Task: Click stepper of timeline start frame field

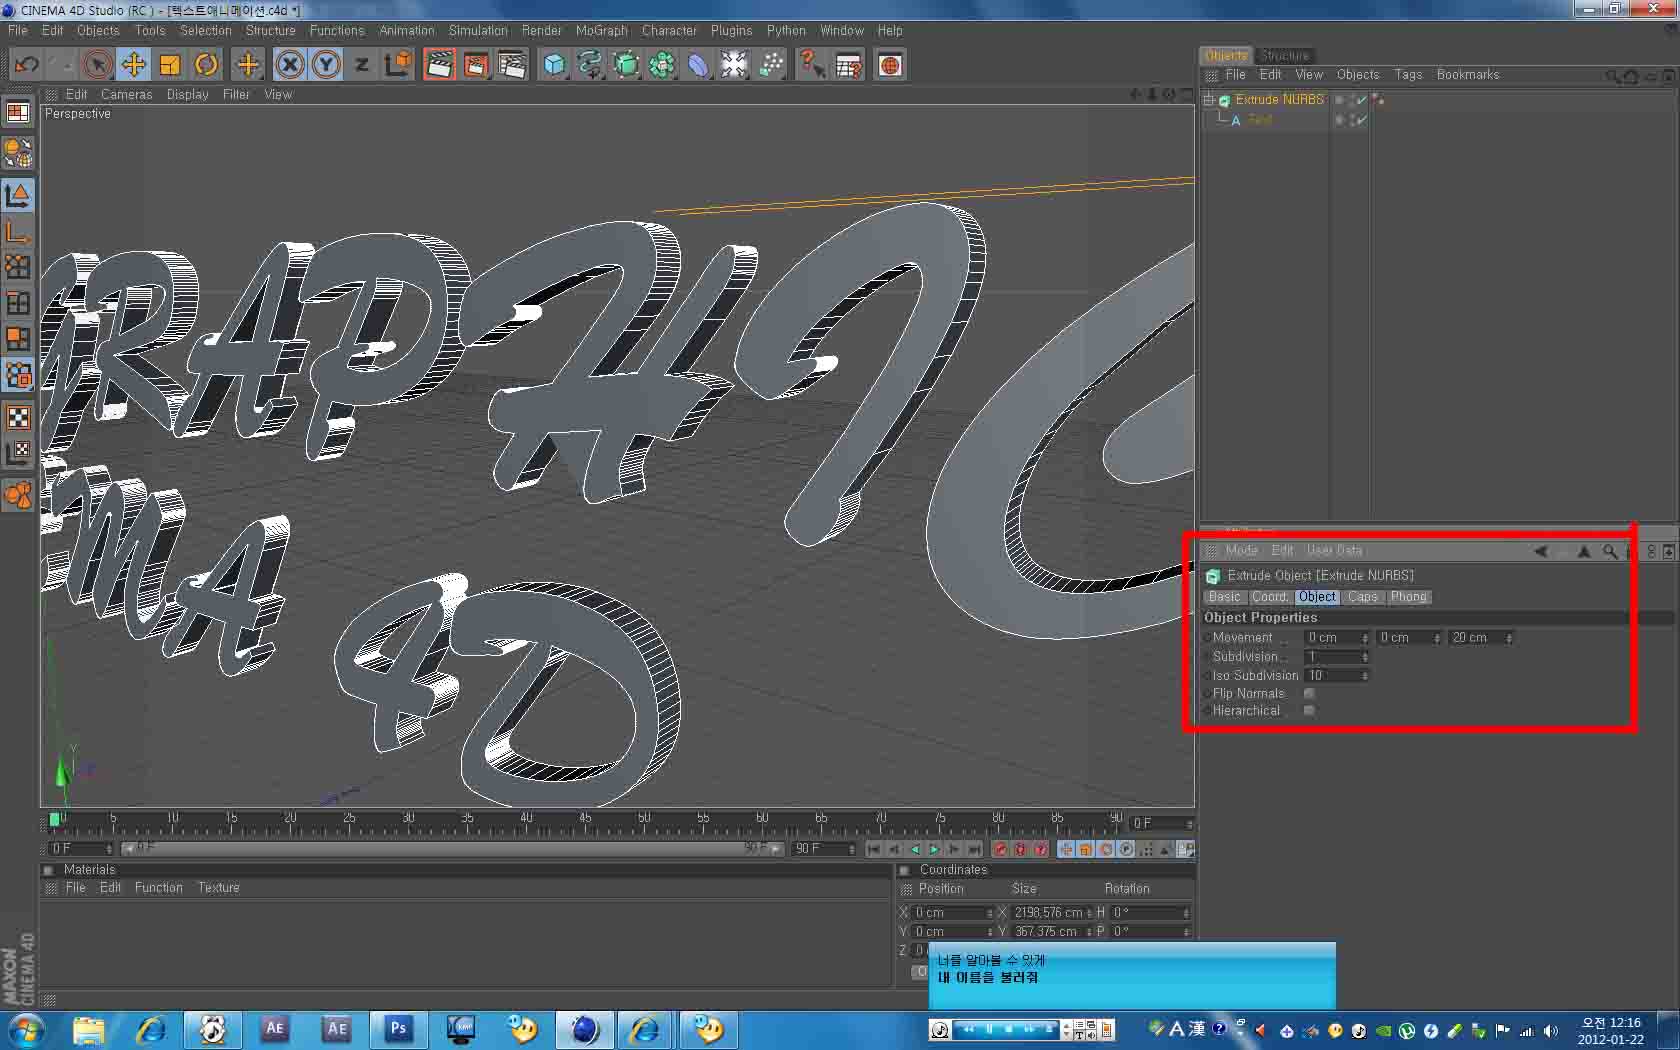Action: click(x=109, y=849)
